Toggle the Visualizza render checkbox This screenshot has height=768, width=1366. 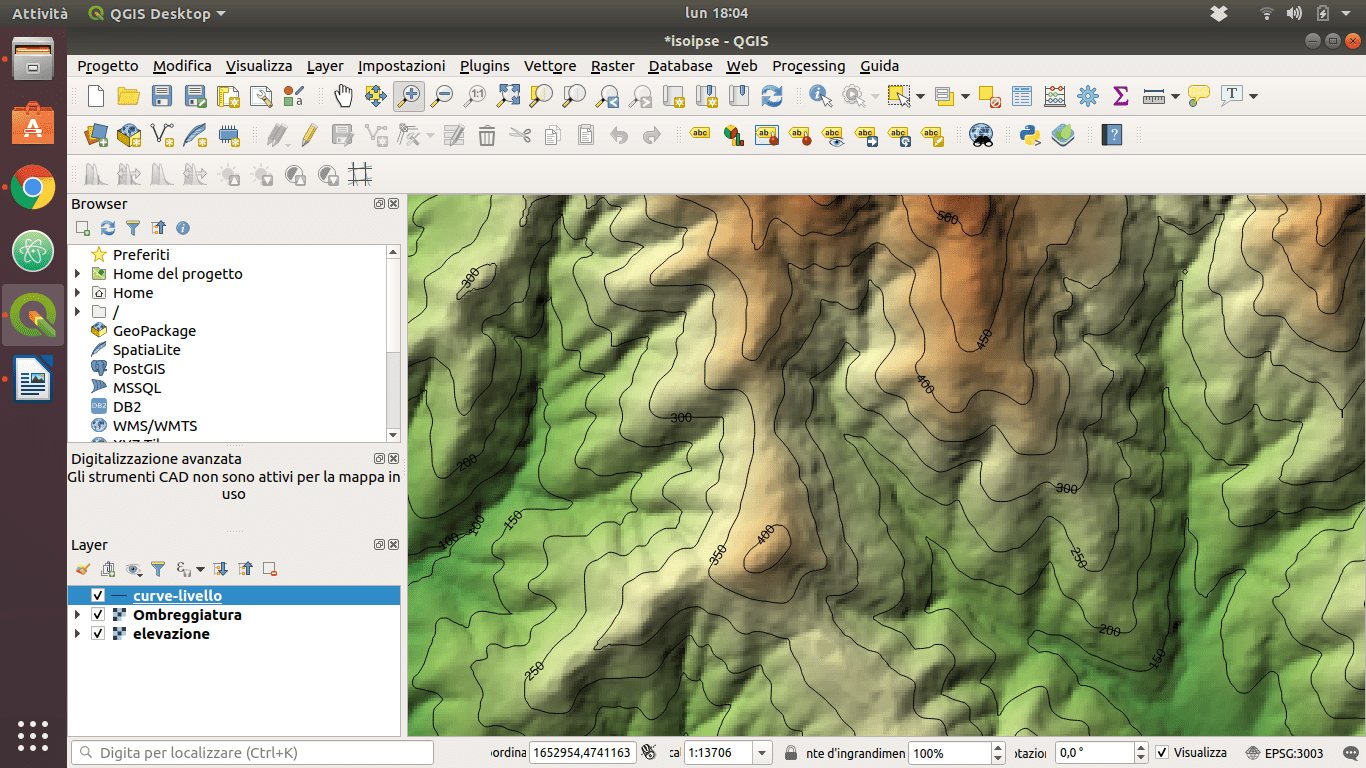point(1161,752)
